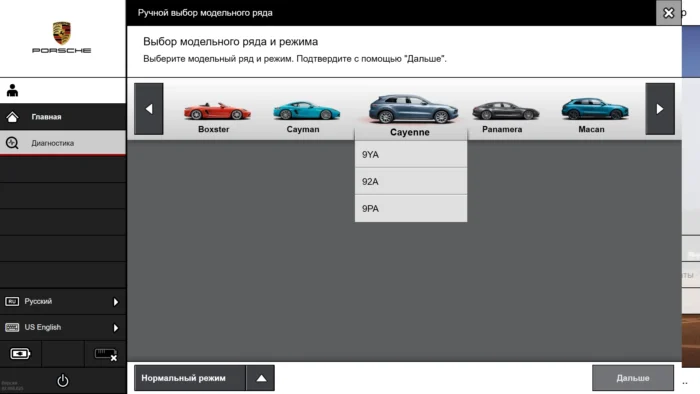Select the Macan model thumbnail

coord(595,109)
